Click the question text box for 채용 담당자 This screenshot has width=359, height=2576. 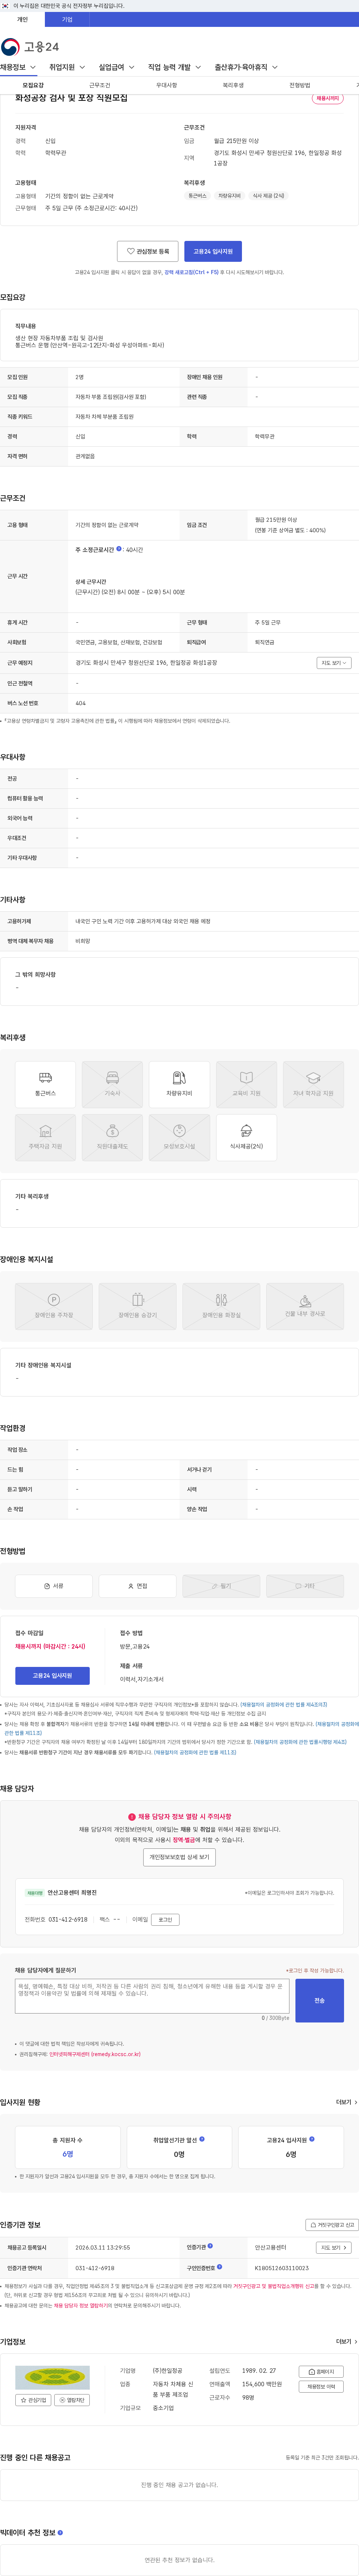(x=152, y=1996)
